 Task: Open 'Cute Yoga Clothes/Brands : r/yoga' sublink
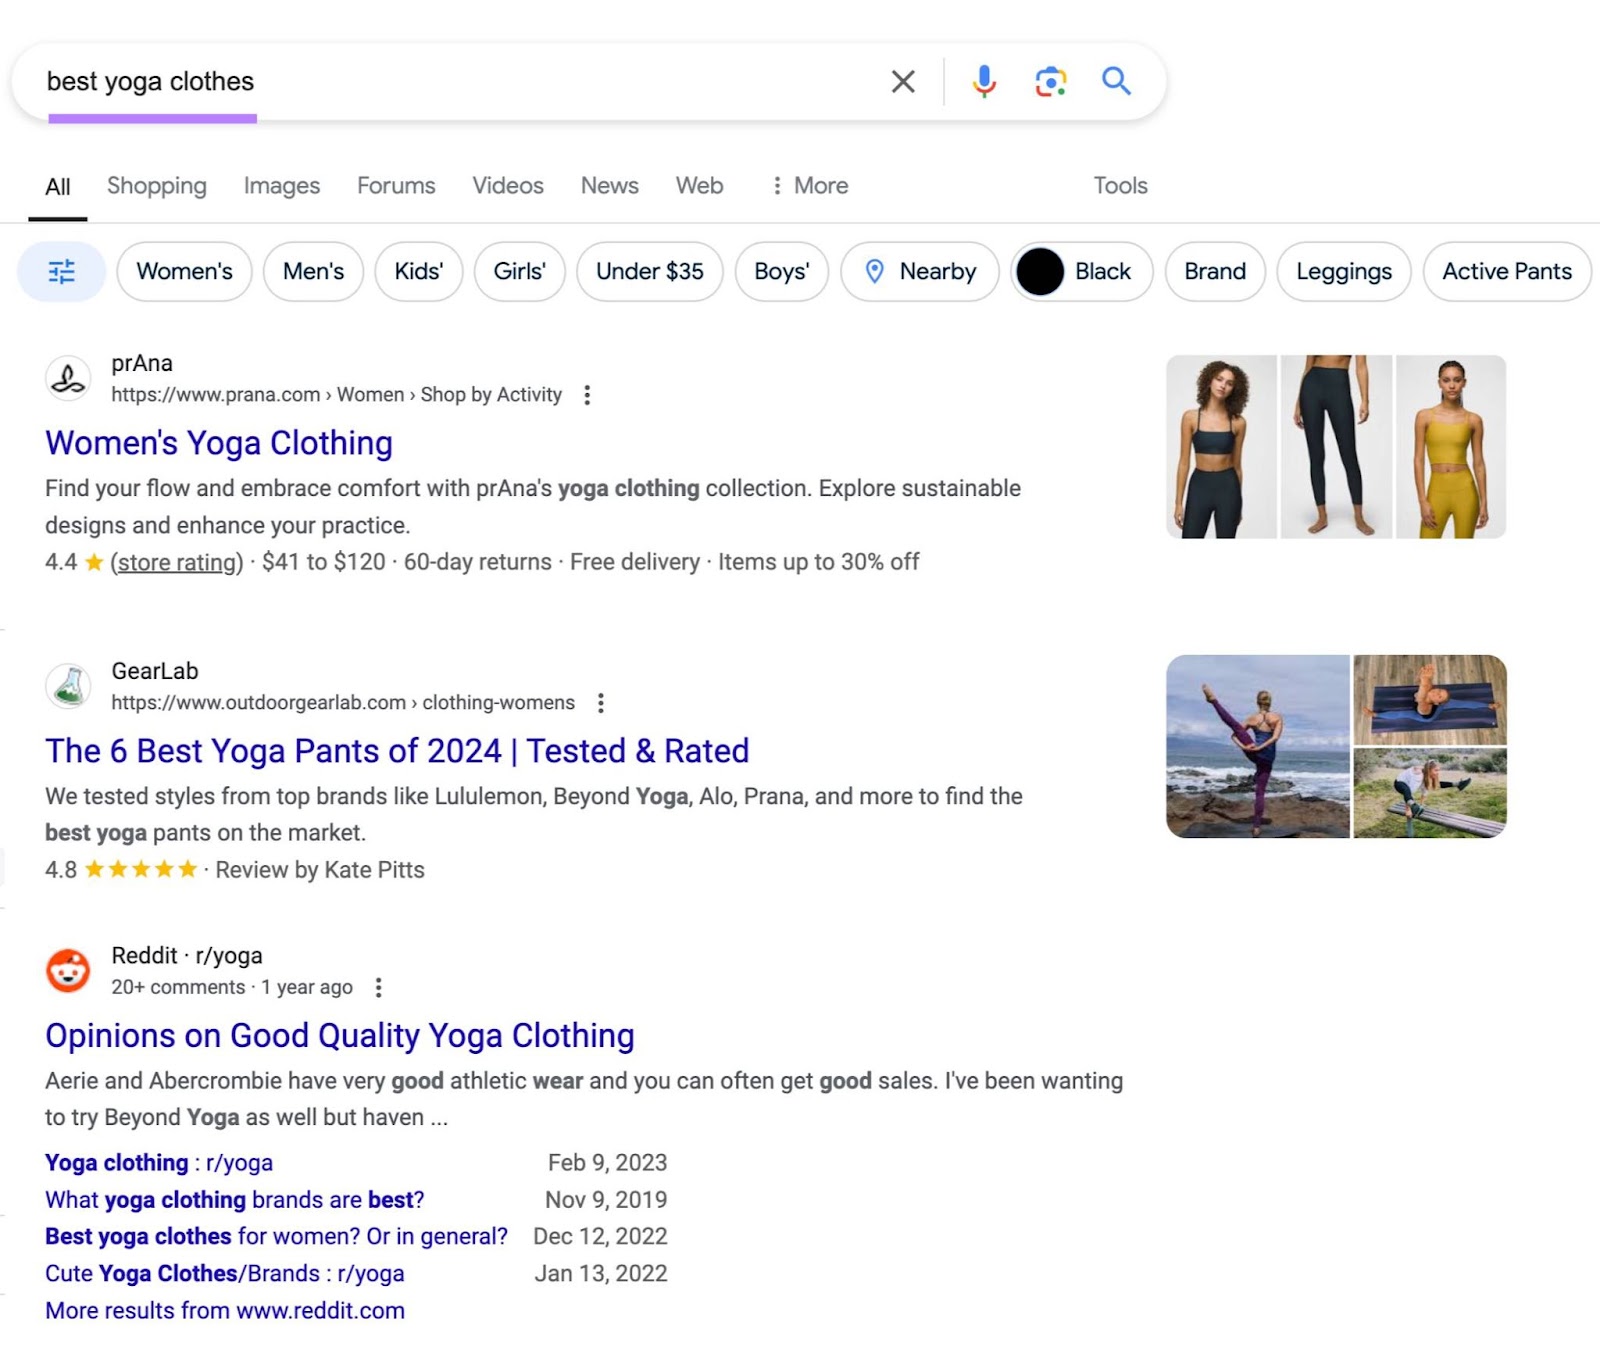(x=225, y=1274)
